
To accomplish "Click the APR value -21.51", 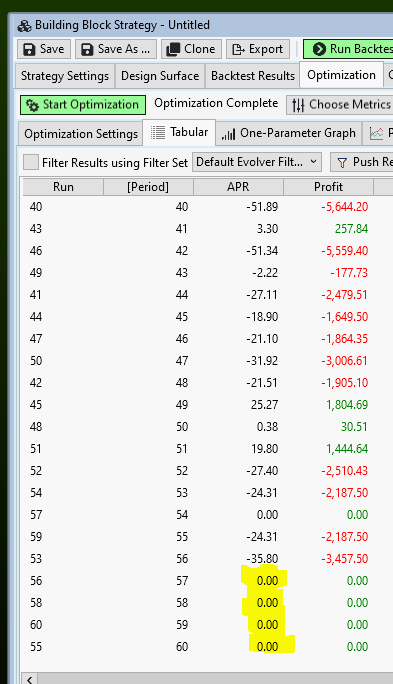I will 262,383.
